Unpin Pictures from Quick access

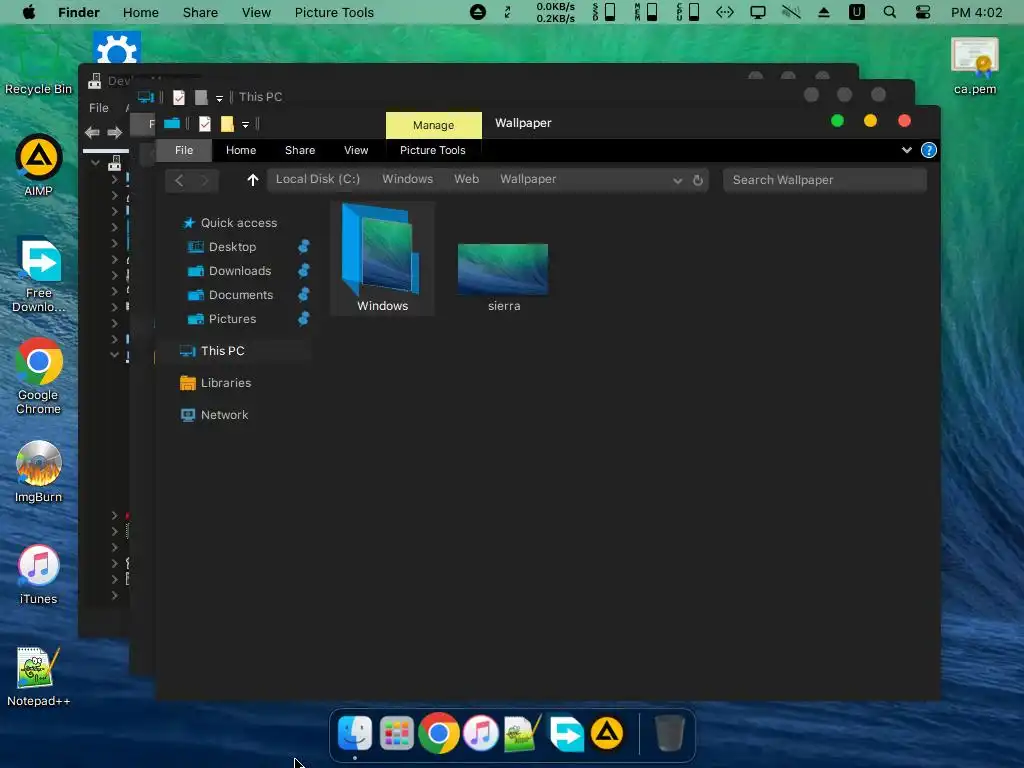[304, 319]
